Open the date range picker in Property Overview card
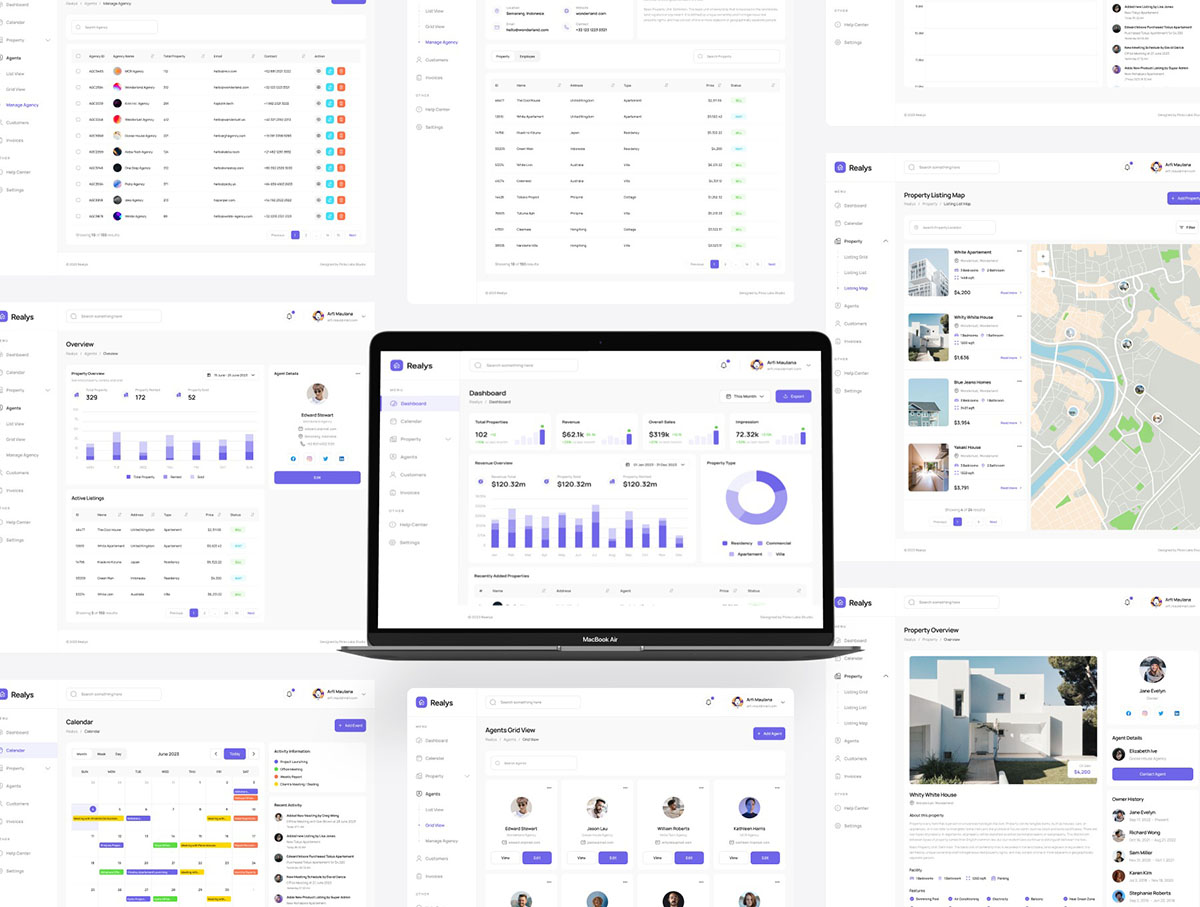This screenshot has width=1200, height=907. 232,374
